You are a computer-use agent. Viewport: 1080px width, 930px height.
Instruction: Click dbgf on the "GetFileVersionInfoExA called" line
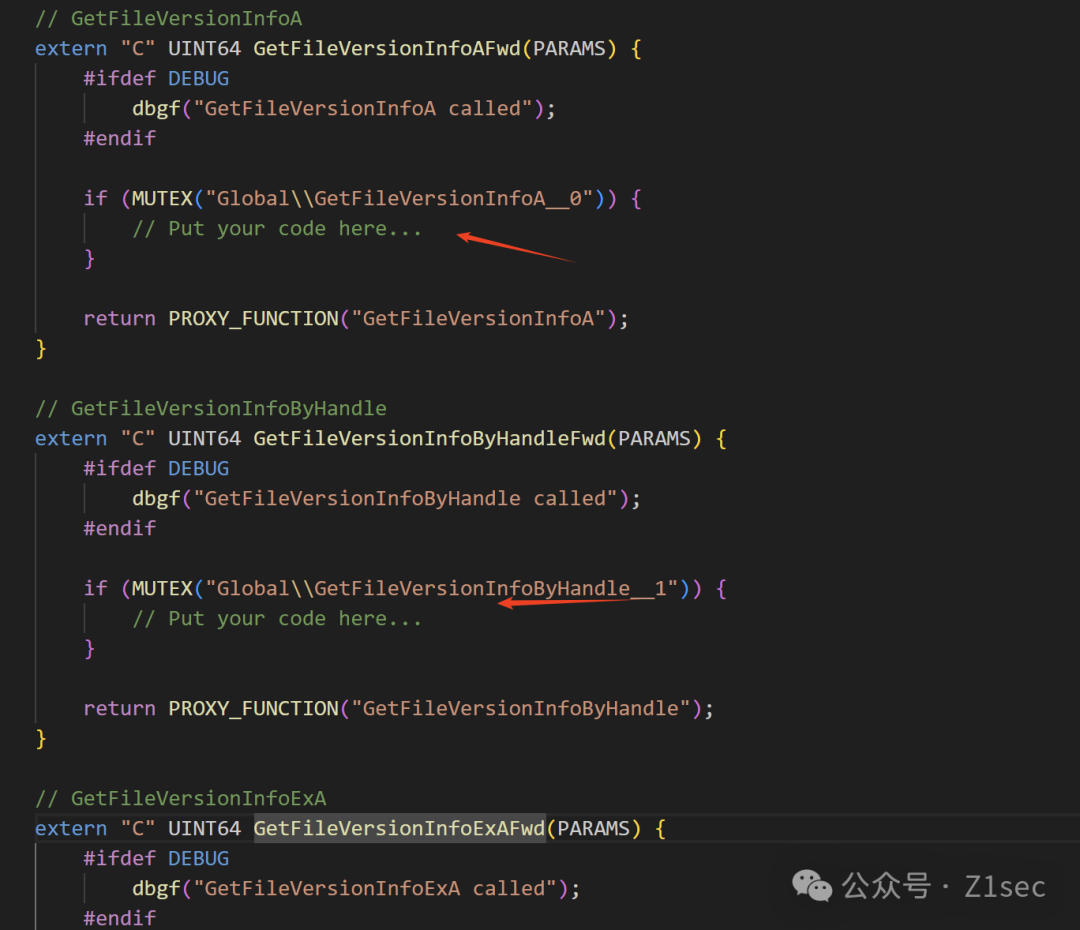(156, 889)
